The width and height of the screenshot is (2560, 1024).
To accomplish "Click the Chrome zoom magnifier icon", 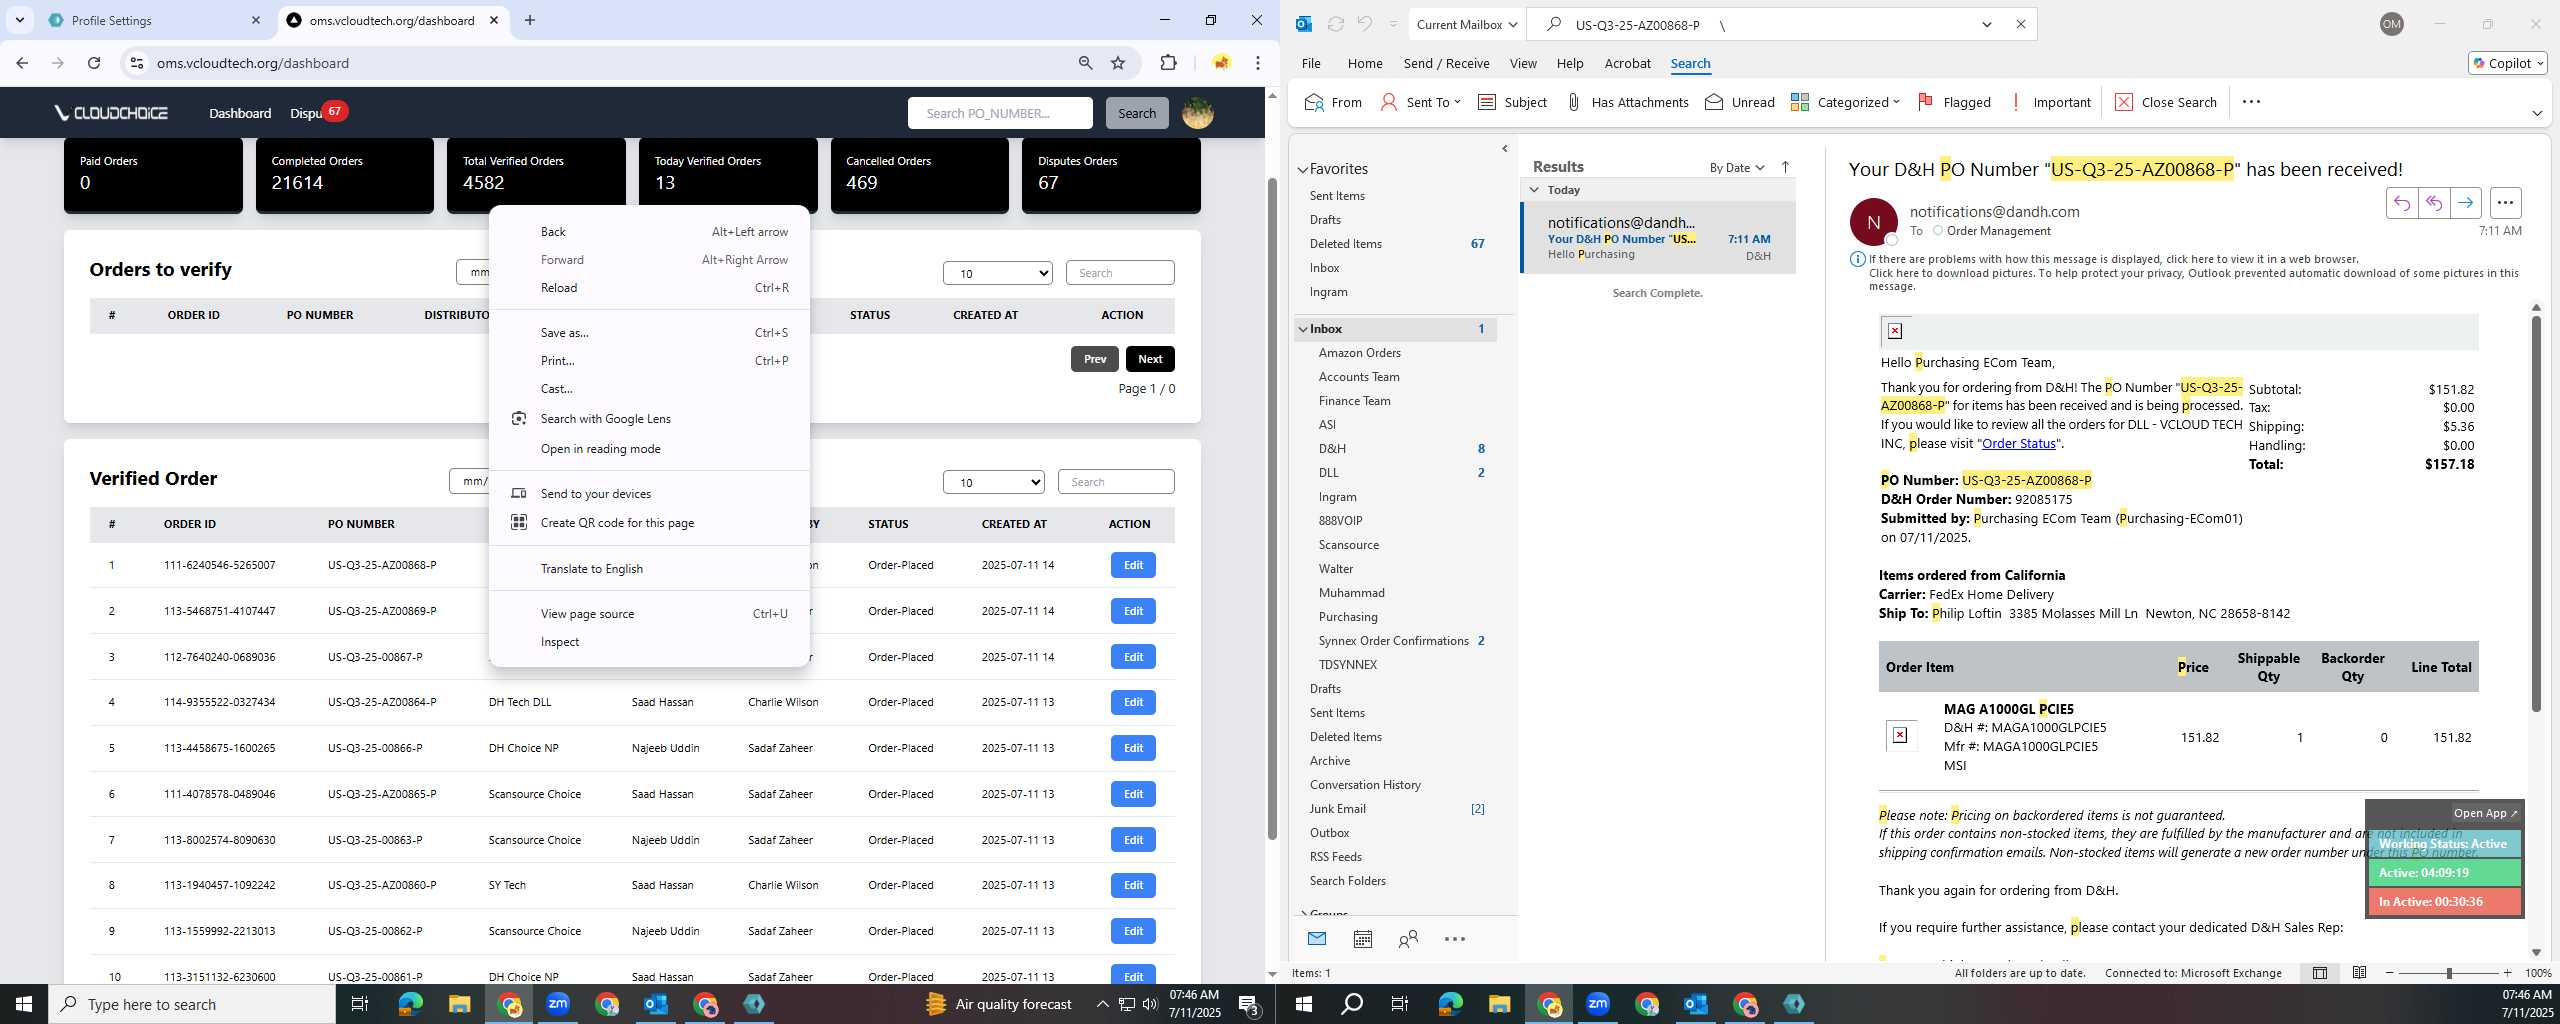I will 1086,63.
